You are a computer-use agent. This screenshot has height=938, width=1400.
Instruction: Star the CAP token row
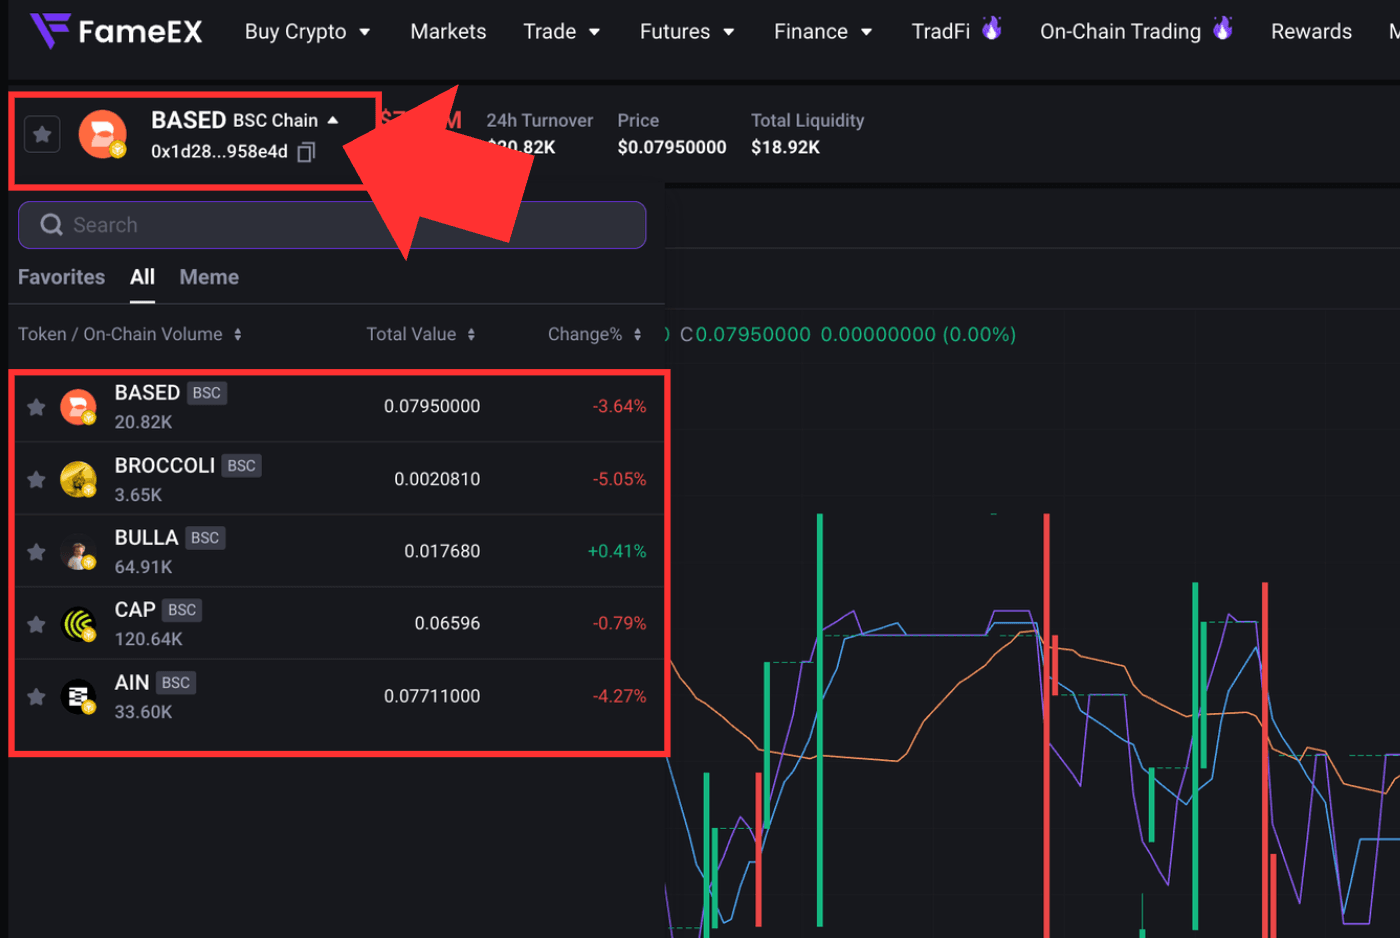pos(36,625)
